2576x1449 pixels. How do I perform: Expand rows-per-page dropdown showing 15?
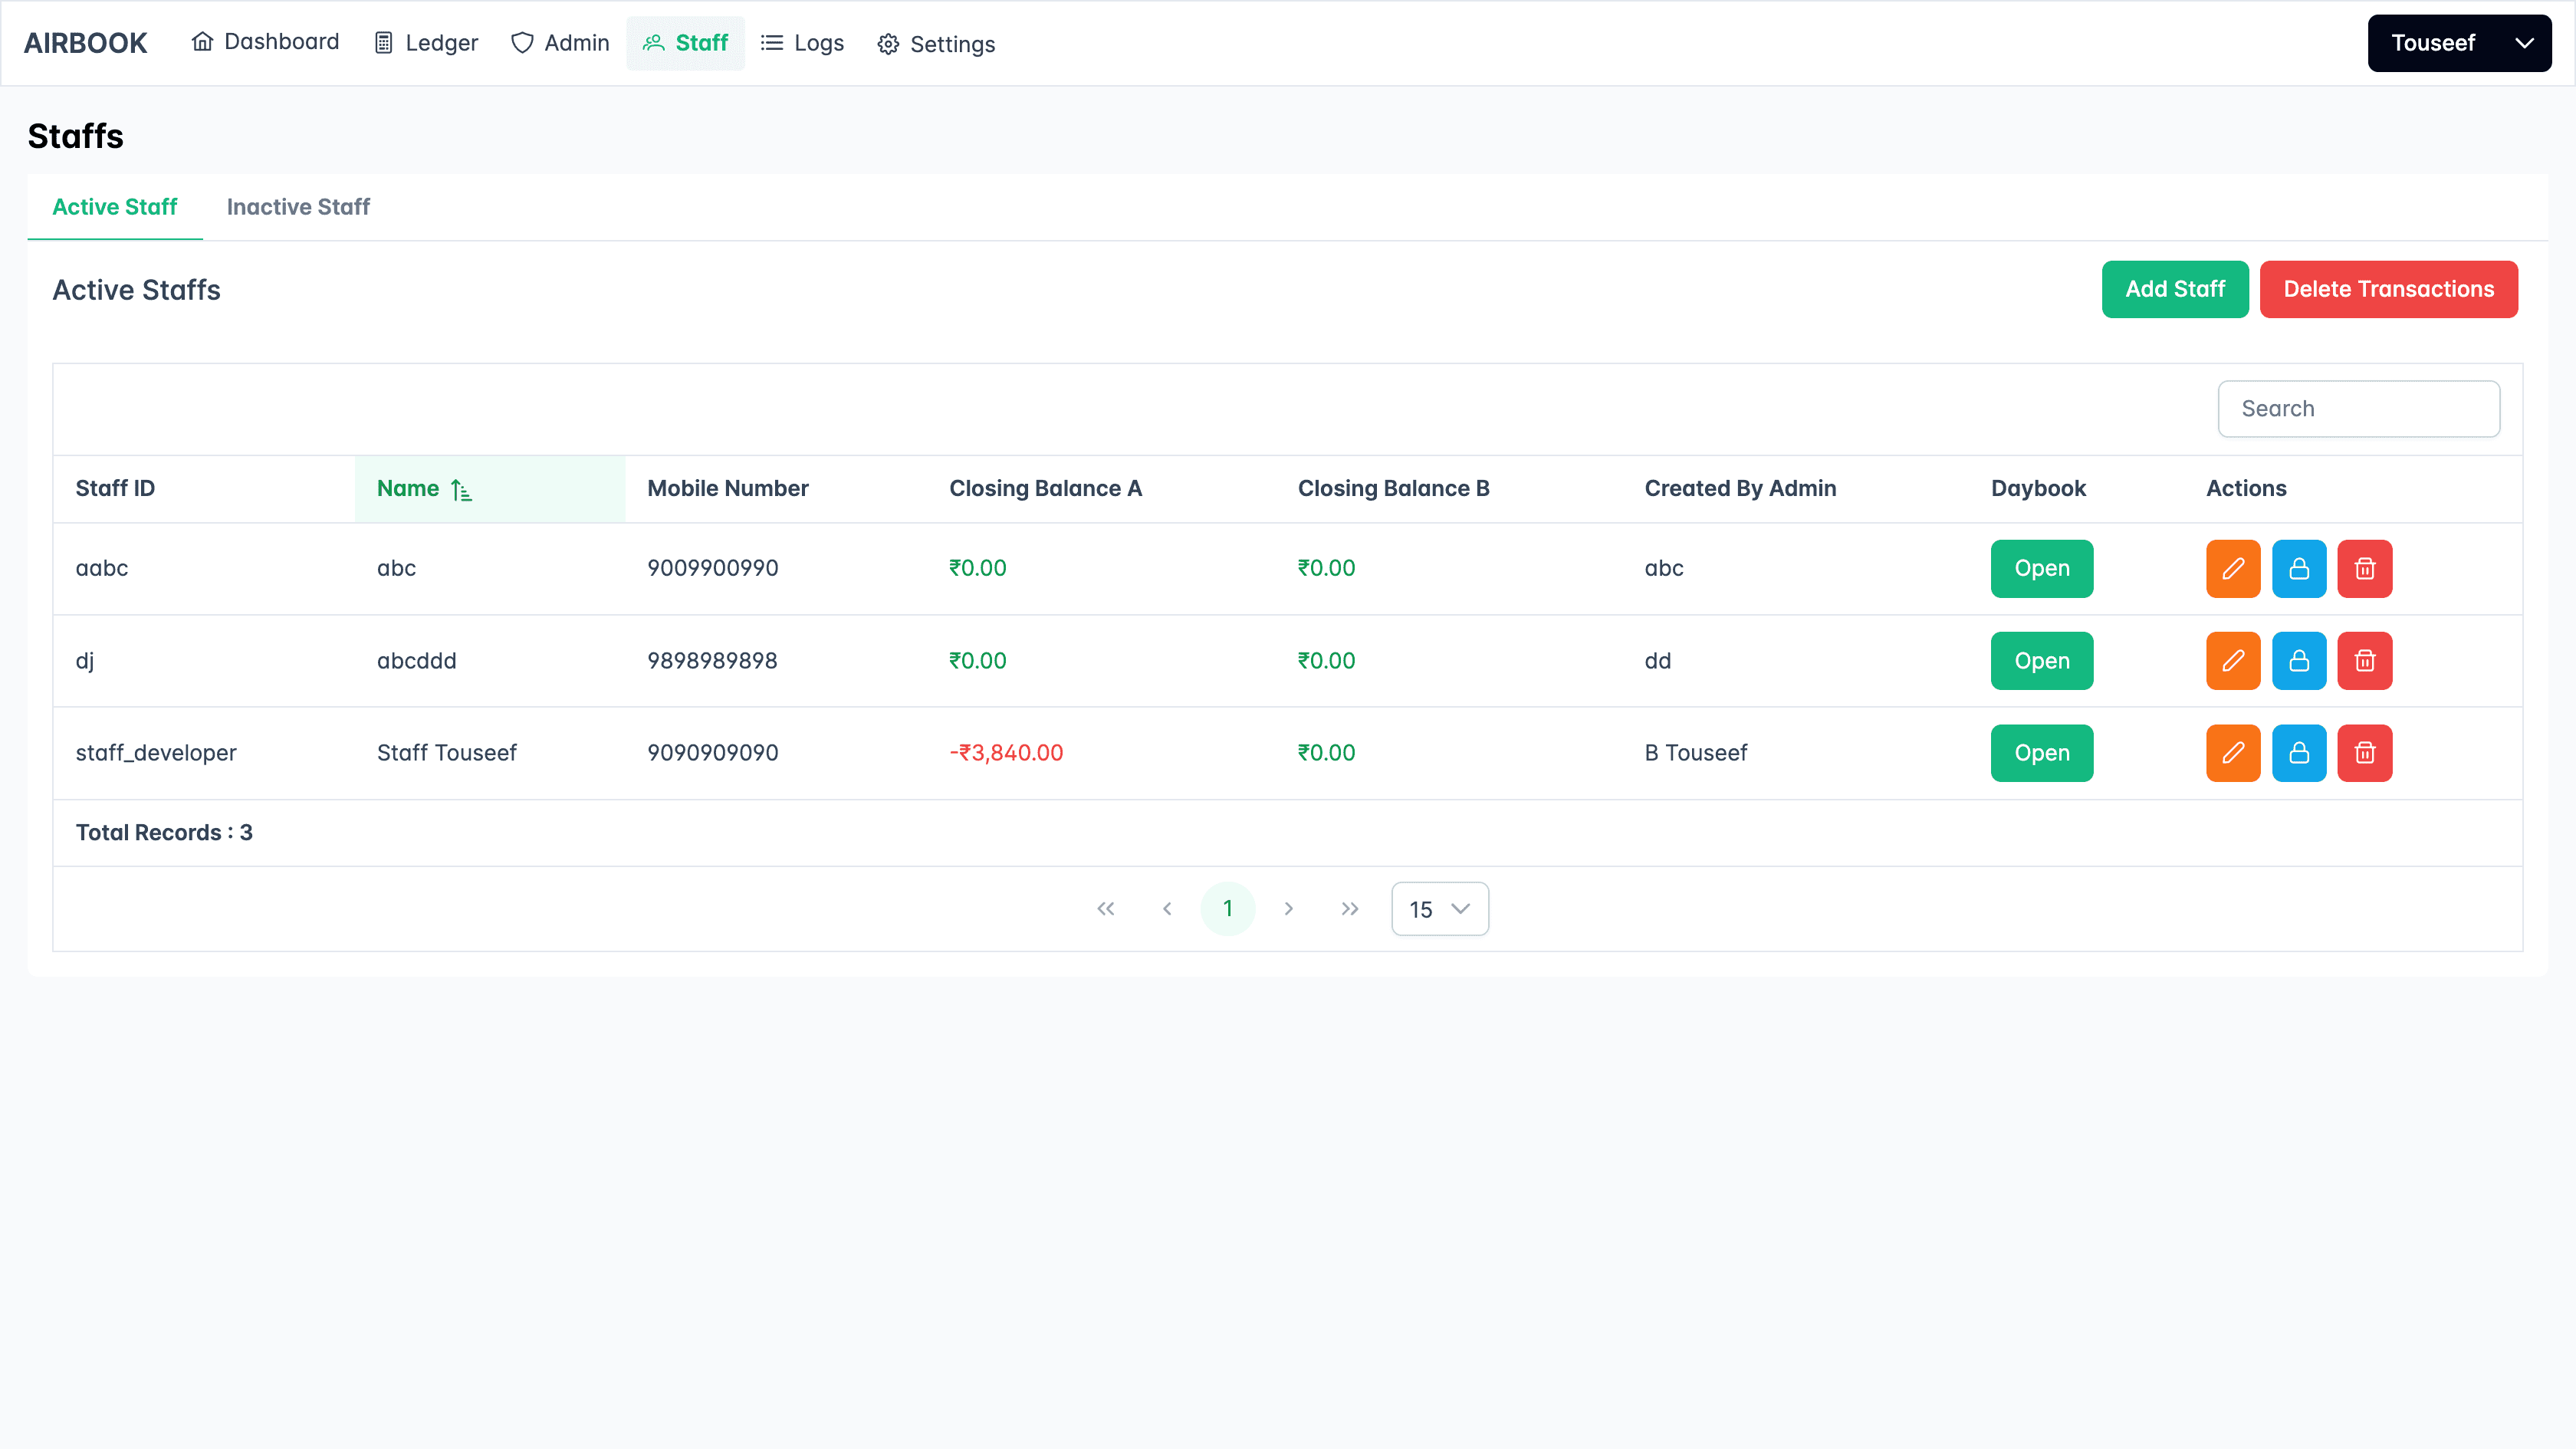click(x=1439, y=908)
